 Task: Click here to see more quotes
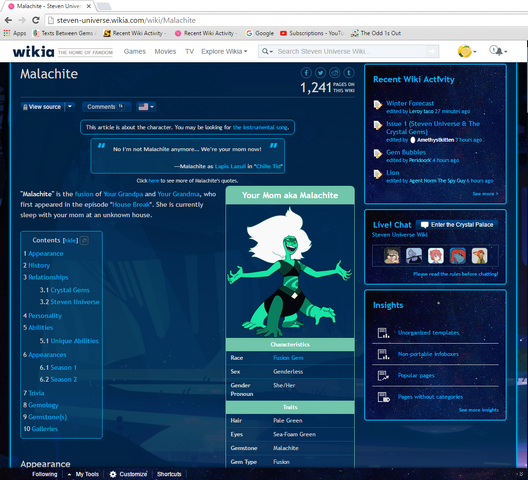pos(154,181)
